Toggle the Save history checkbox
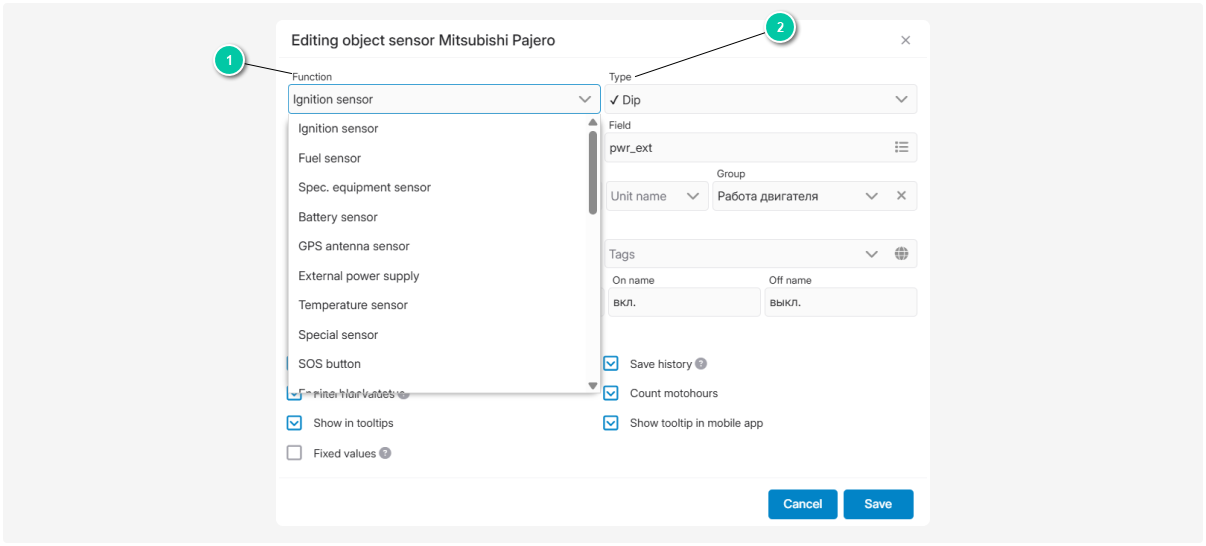1206x546 pixels. [x=611, y=364]
